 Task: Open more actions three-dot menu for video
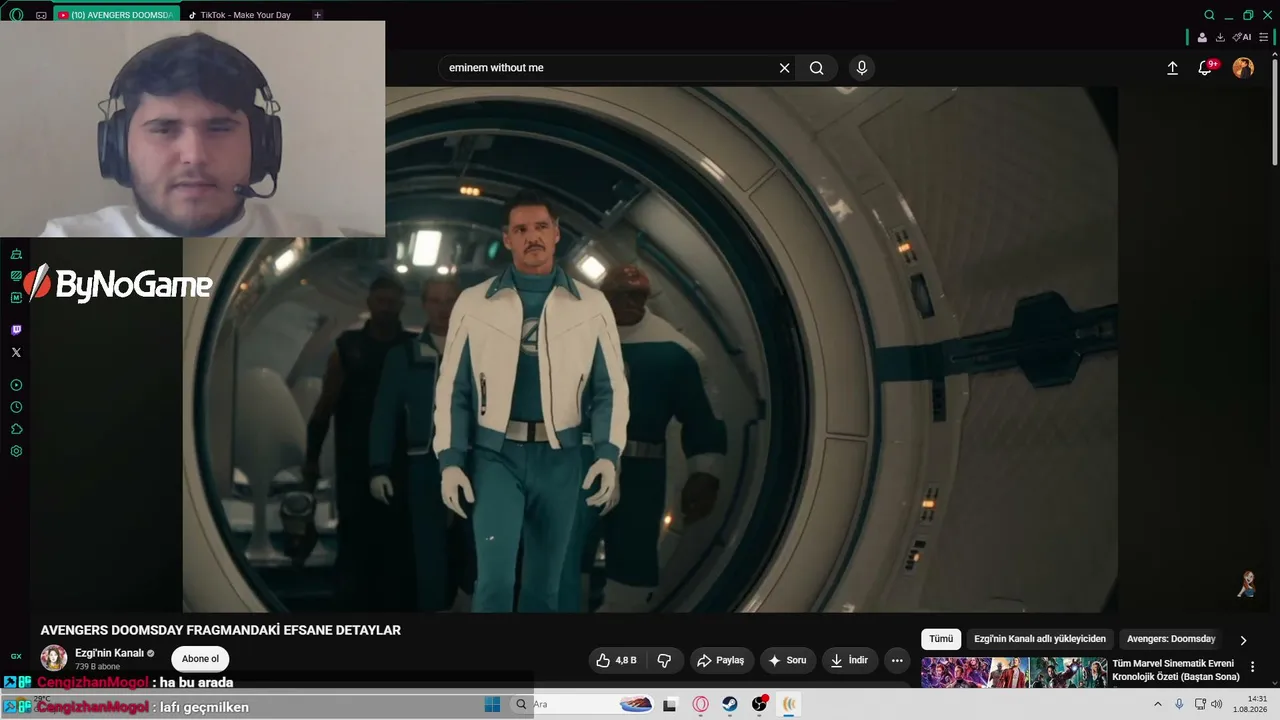pyautogui.click(x=897, y=660)
